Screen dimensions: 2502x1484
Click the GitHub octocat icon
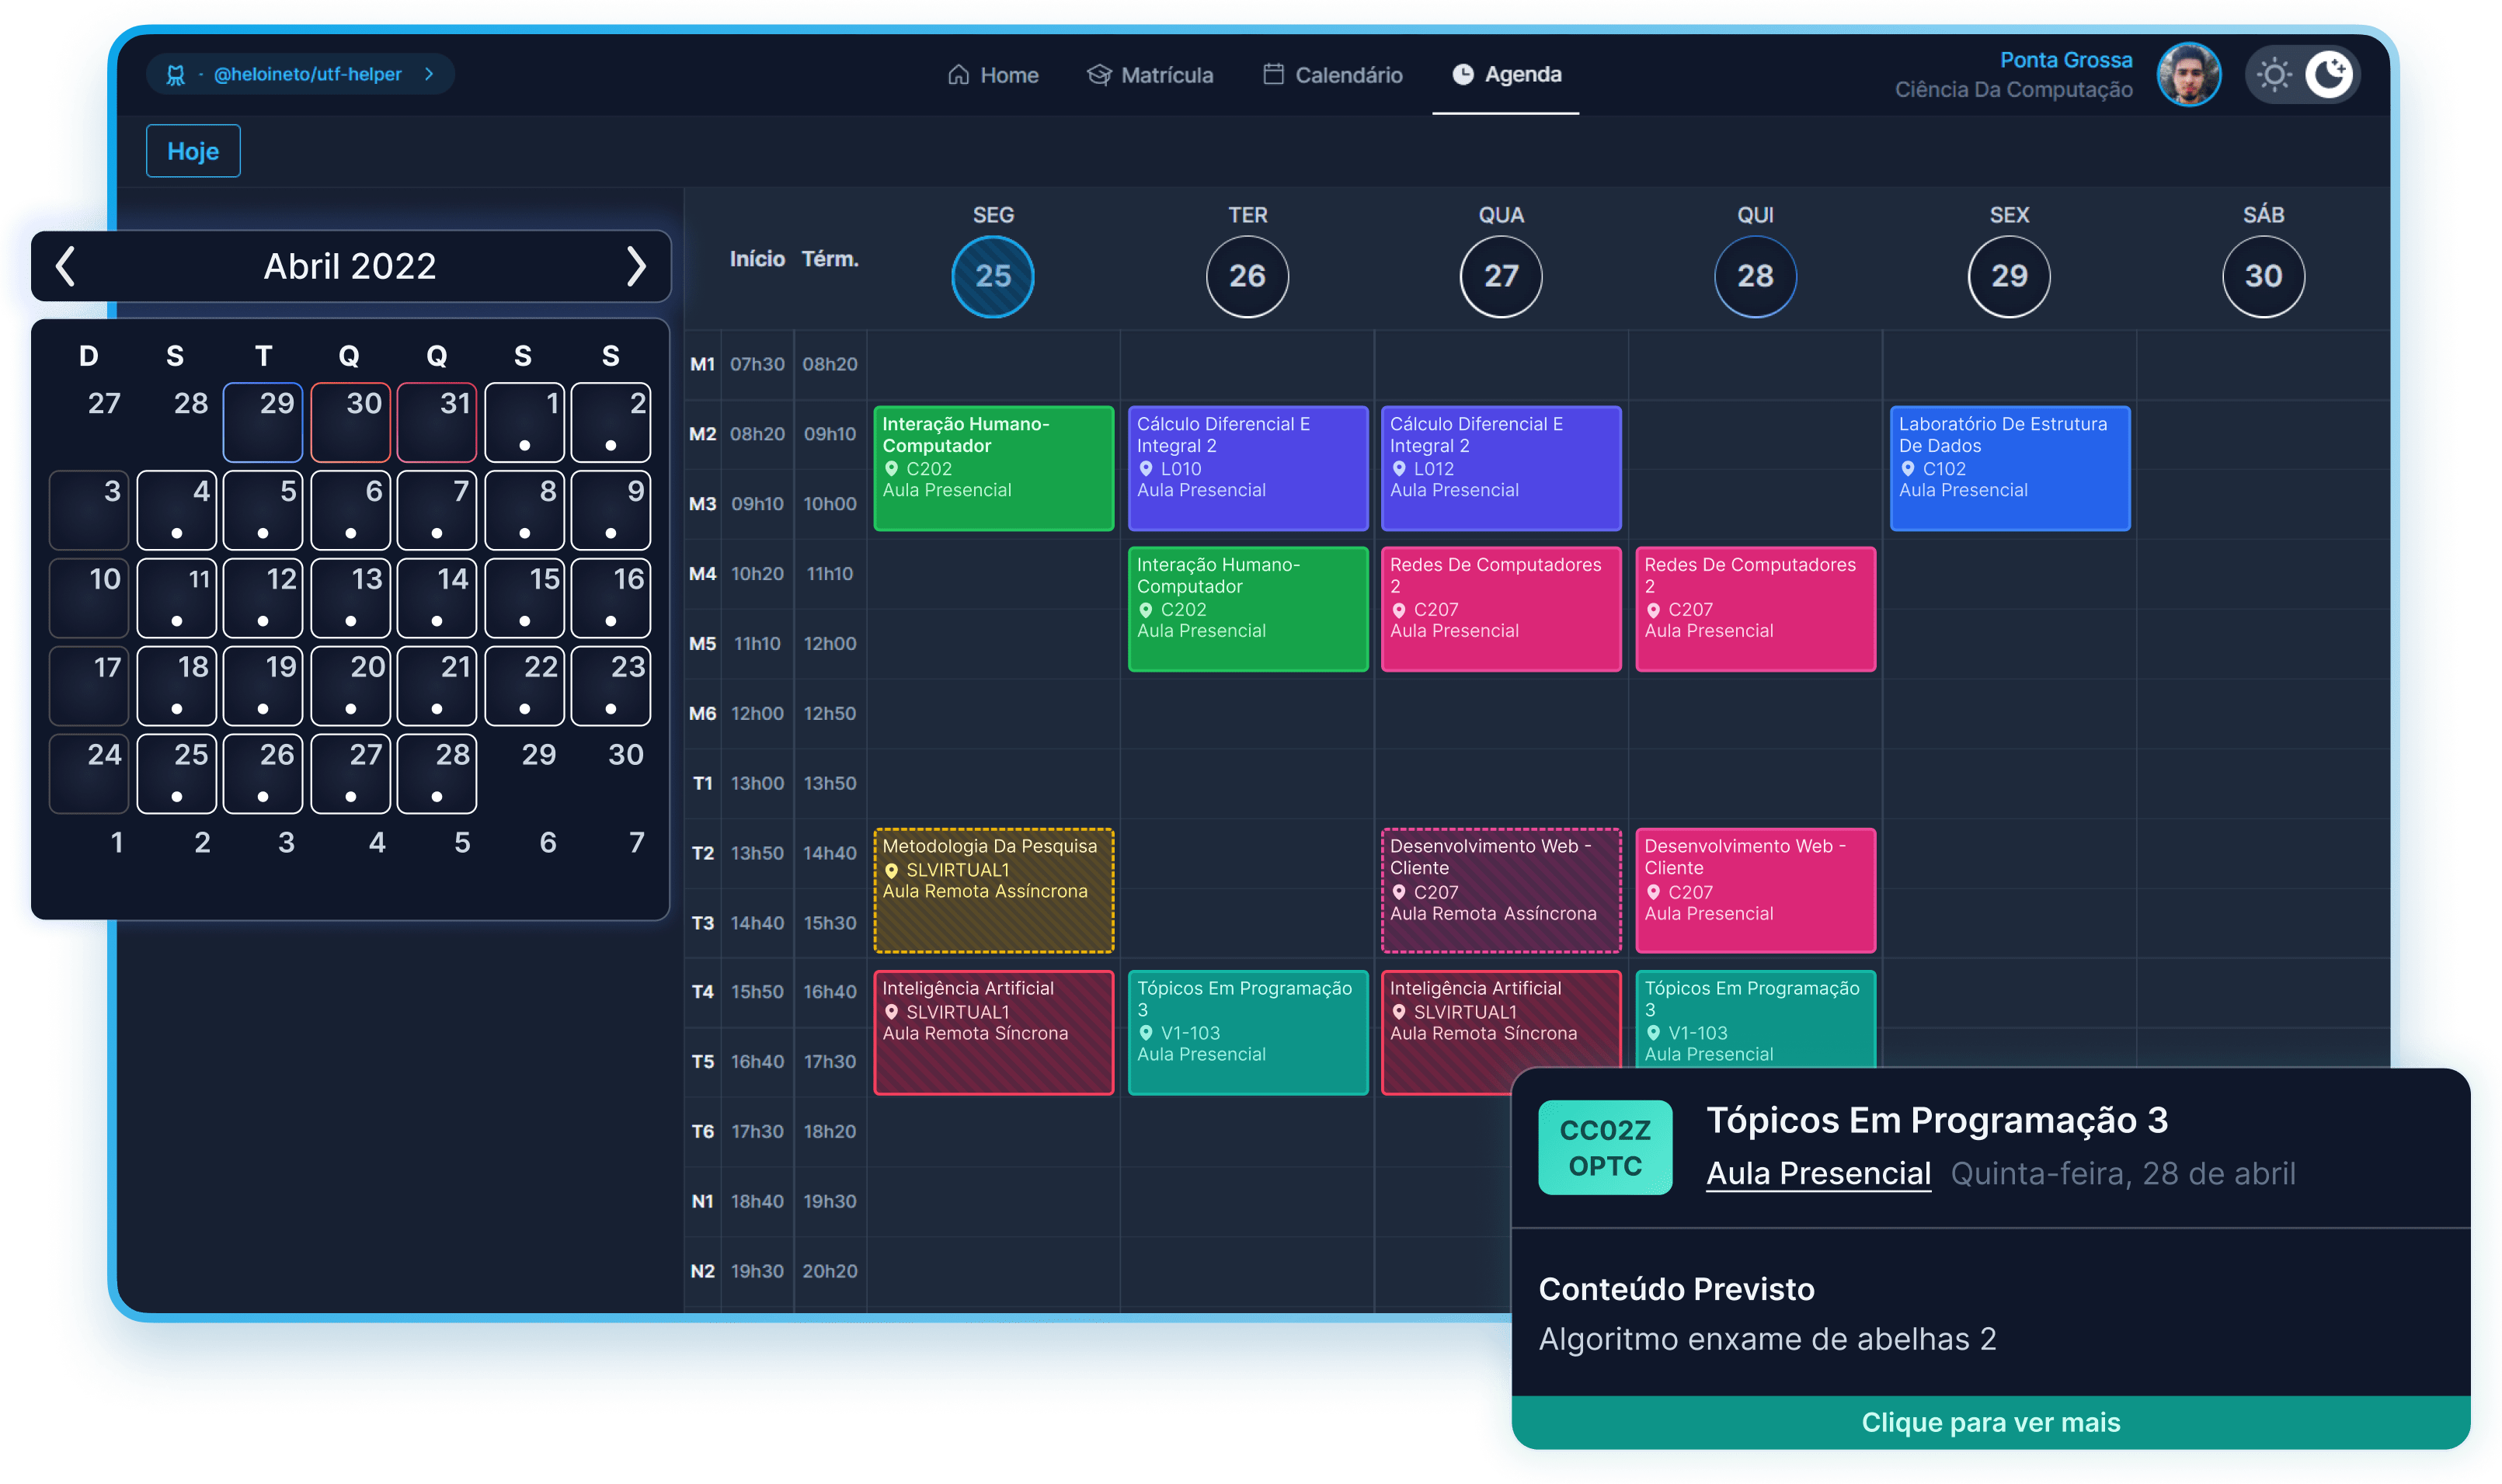(x=175, y=75)
